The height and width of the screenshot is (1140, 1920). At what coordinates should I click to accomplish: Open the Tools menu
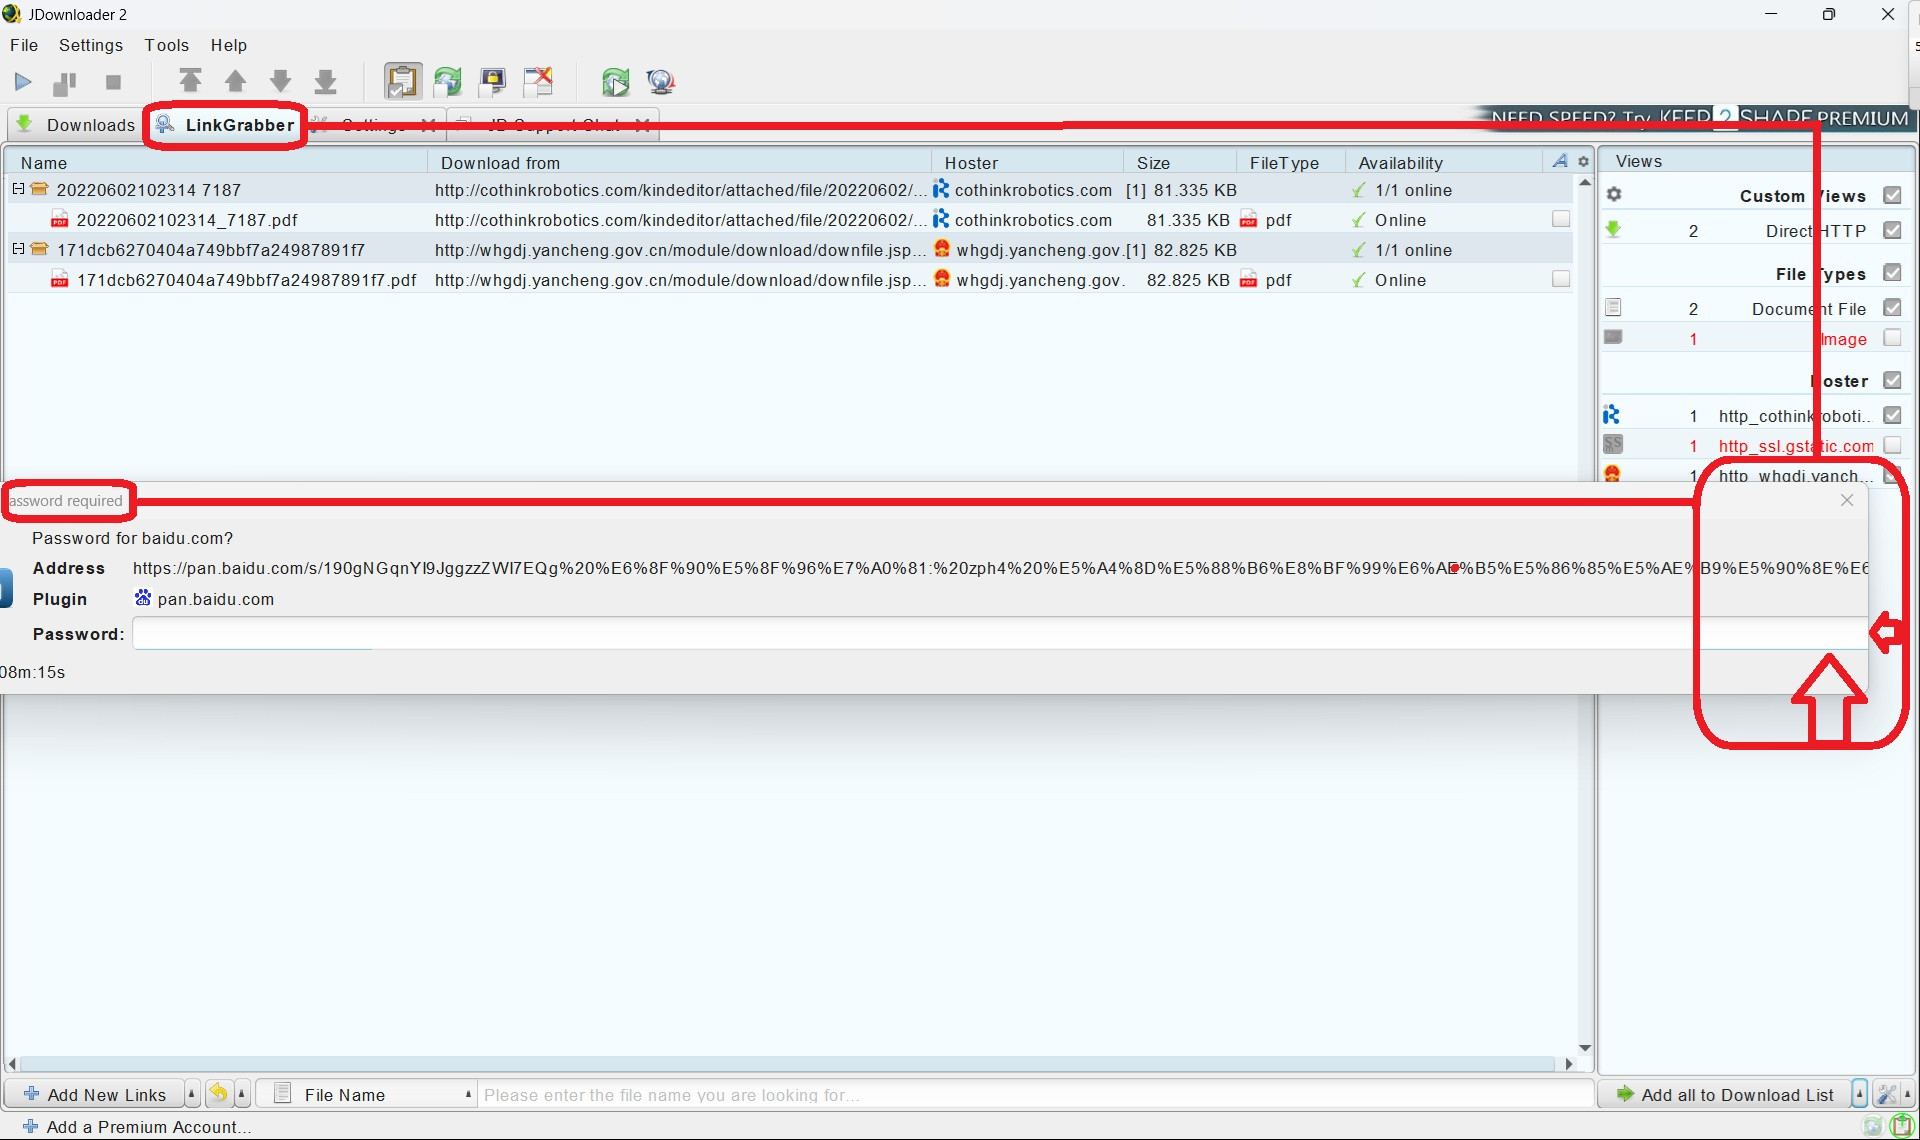166,45
